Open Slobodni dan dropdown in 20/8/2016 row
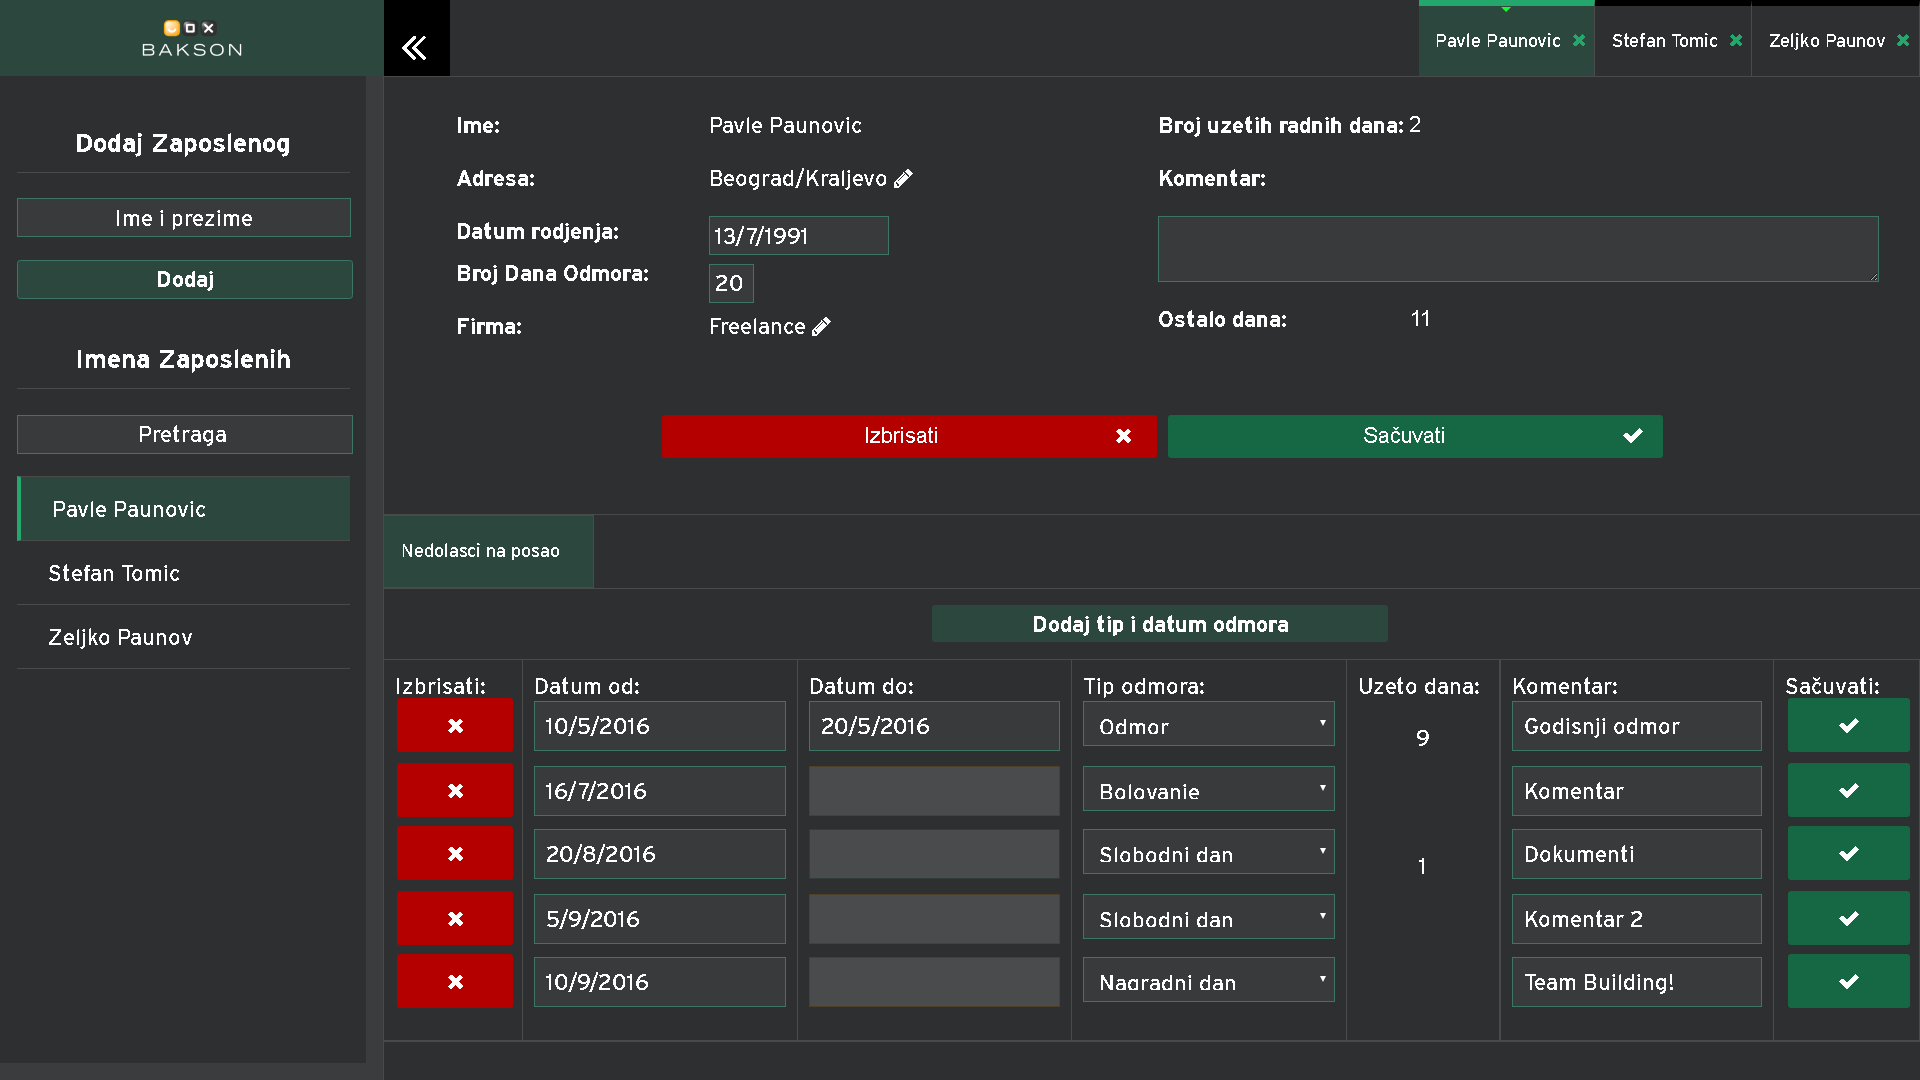Image resolution: width=1920 pixels, height=1080 pixels. coord(1208,854)
